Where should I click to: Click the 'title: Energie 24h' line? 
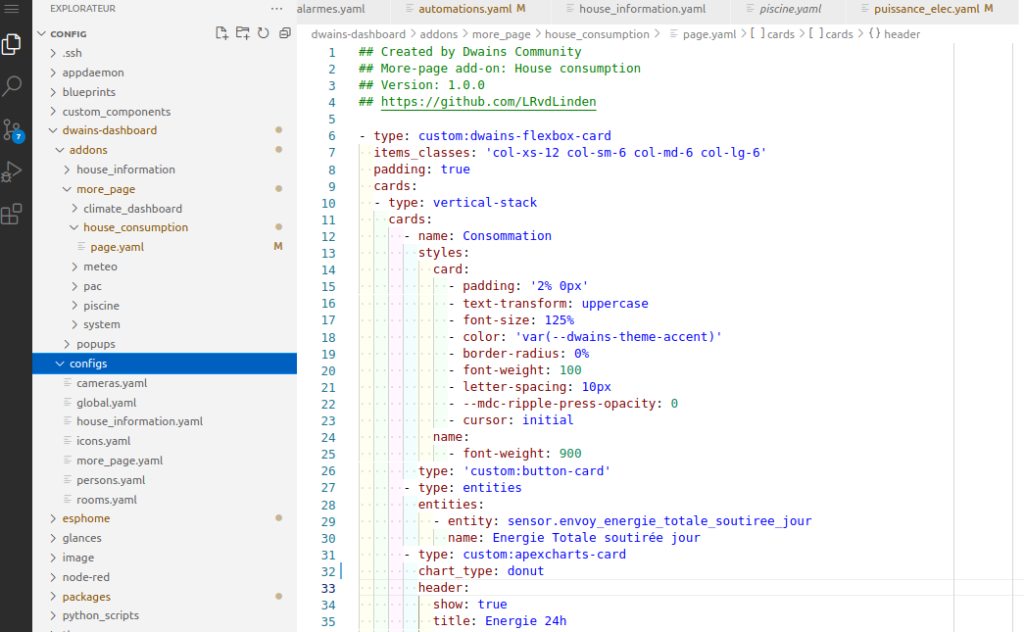(x=500, y=621)
